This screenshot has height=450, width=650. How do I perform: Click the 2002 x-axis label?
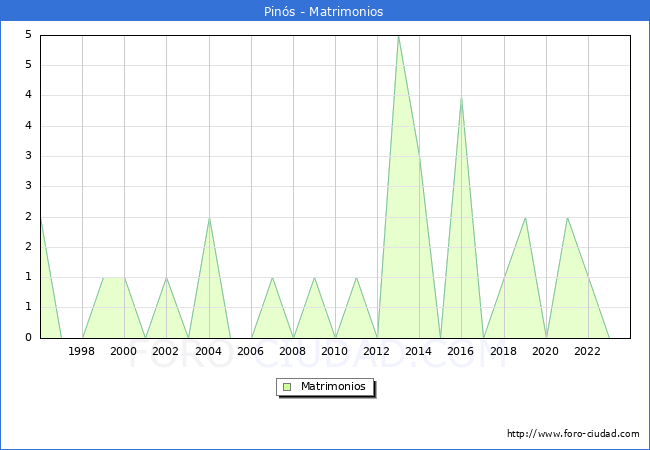click(x=165, y=351)
